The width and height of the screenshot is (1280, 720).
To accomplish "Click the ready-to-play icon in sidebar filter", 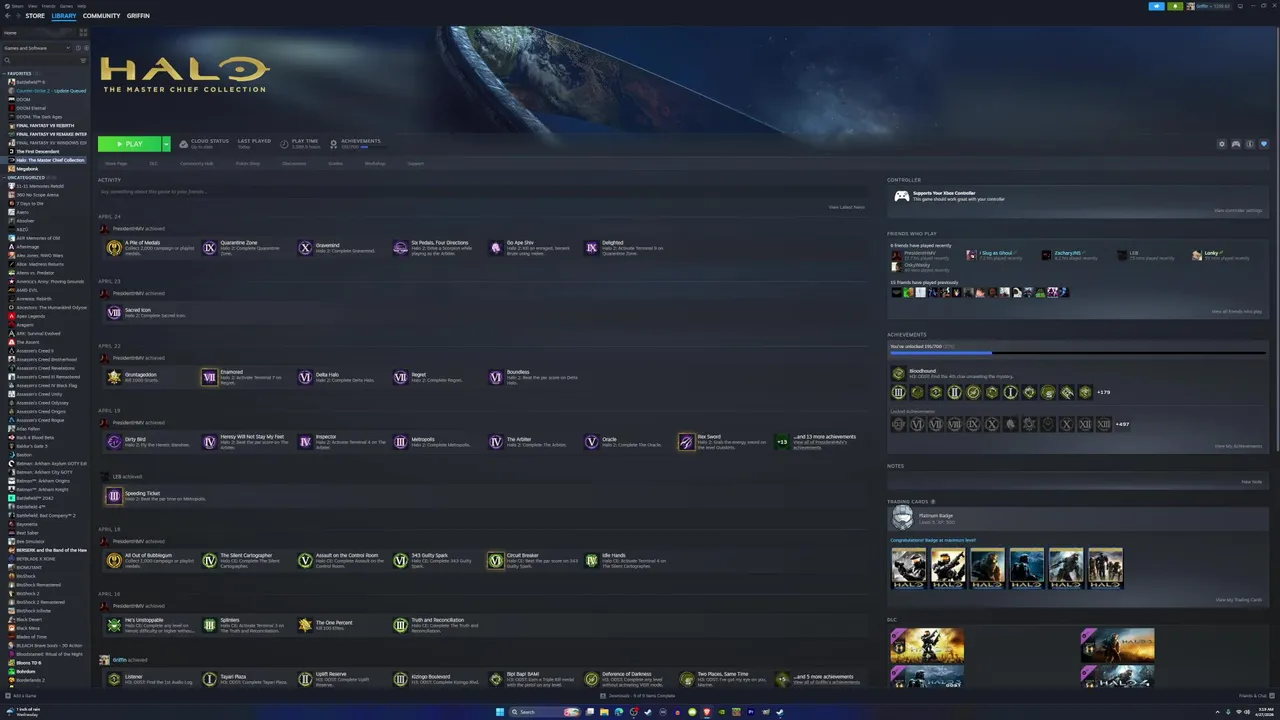I will click(85, 48).
